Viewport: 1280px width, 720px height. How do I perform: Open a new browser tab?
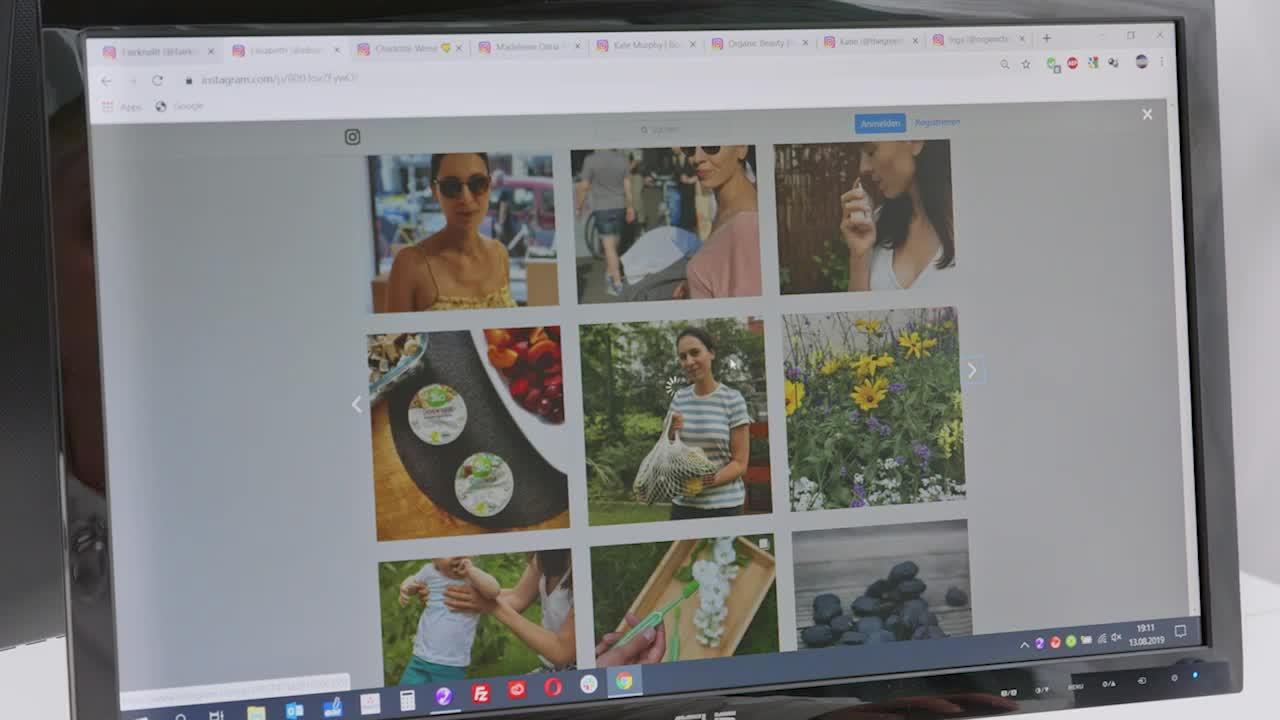(1046, 38)
